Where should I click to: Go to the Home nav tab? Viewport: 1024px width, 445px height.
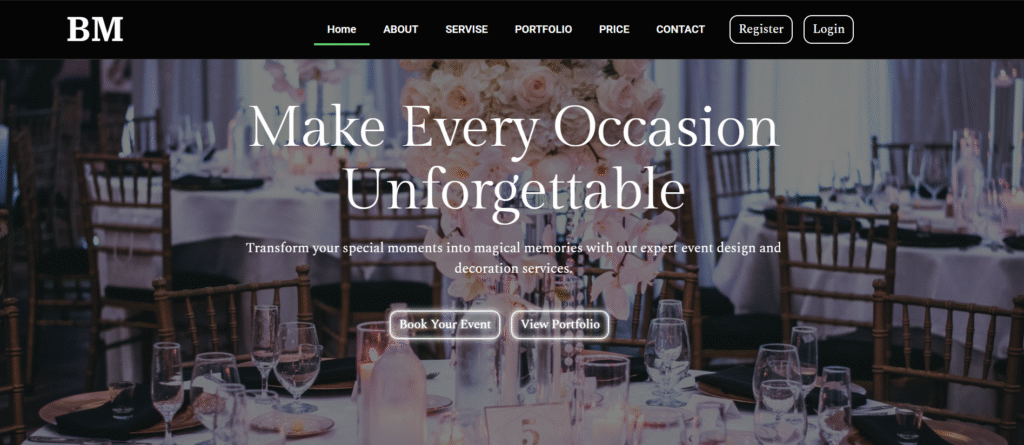tap(342, 29)
